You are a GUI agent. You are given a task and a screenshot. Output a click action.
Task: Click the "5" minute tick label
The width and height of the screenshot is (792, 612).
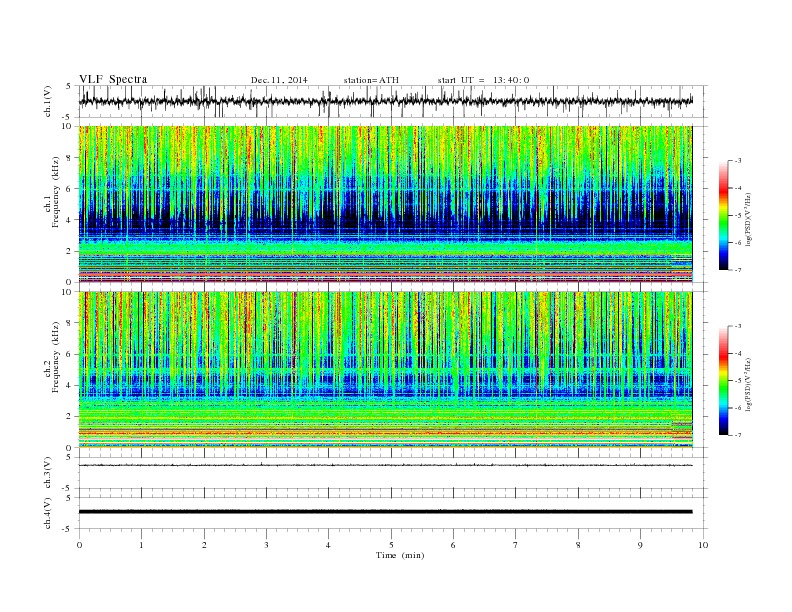point(391,545)
